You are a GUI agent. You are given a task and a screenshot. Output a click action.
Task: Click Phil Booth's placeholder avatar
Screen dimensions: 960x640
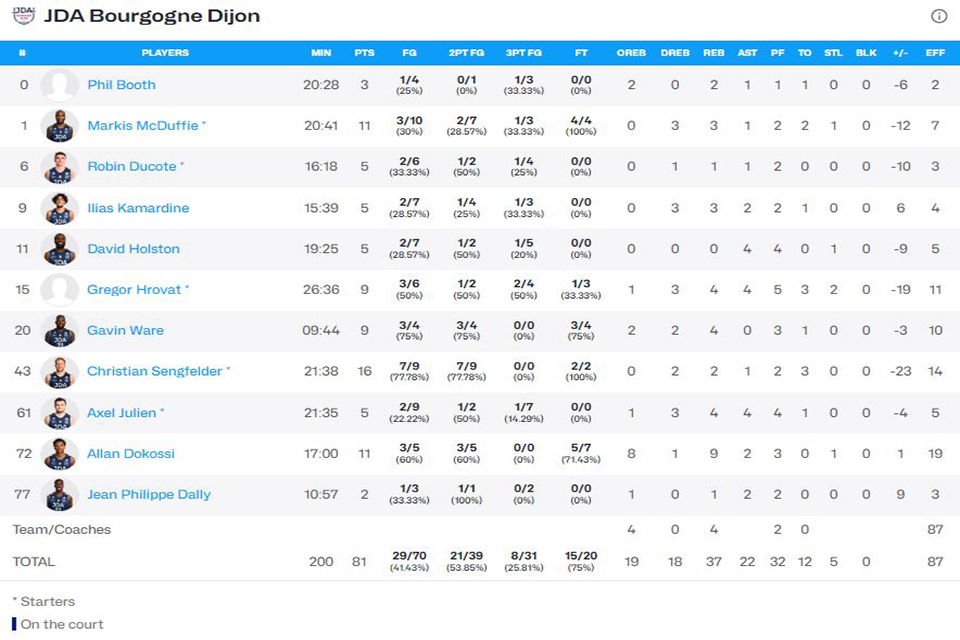point(59,85)
